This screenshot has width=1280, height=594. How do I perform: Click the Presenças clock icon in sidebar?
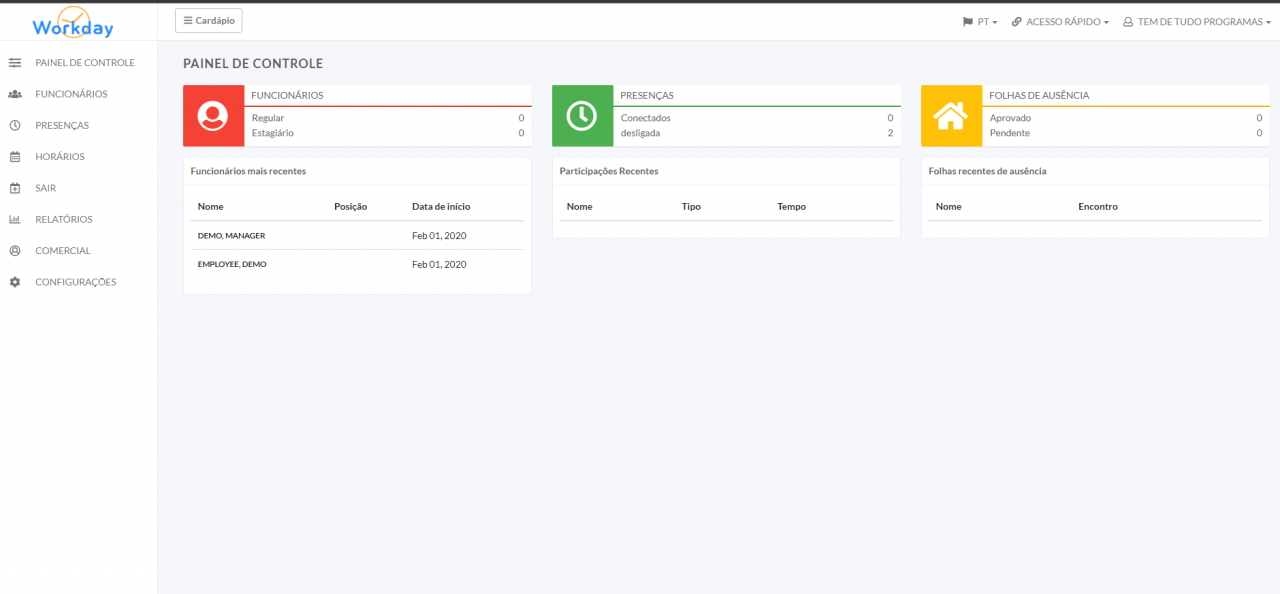pyautogui.click(x=15, y=126)
